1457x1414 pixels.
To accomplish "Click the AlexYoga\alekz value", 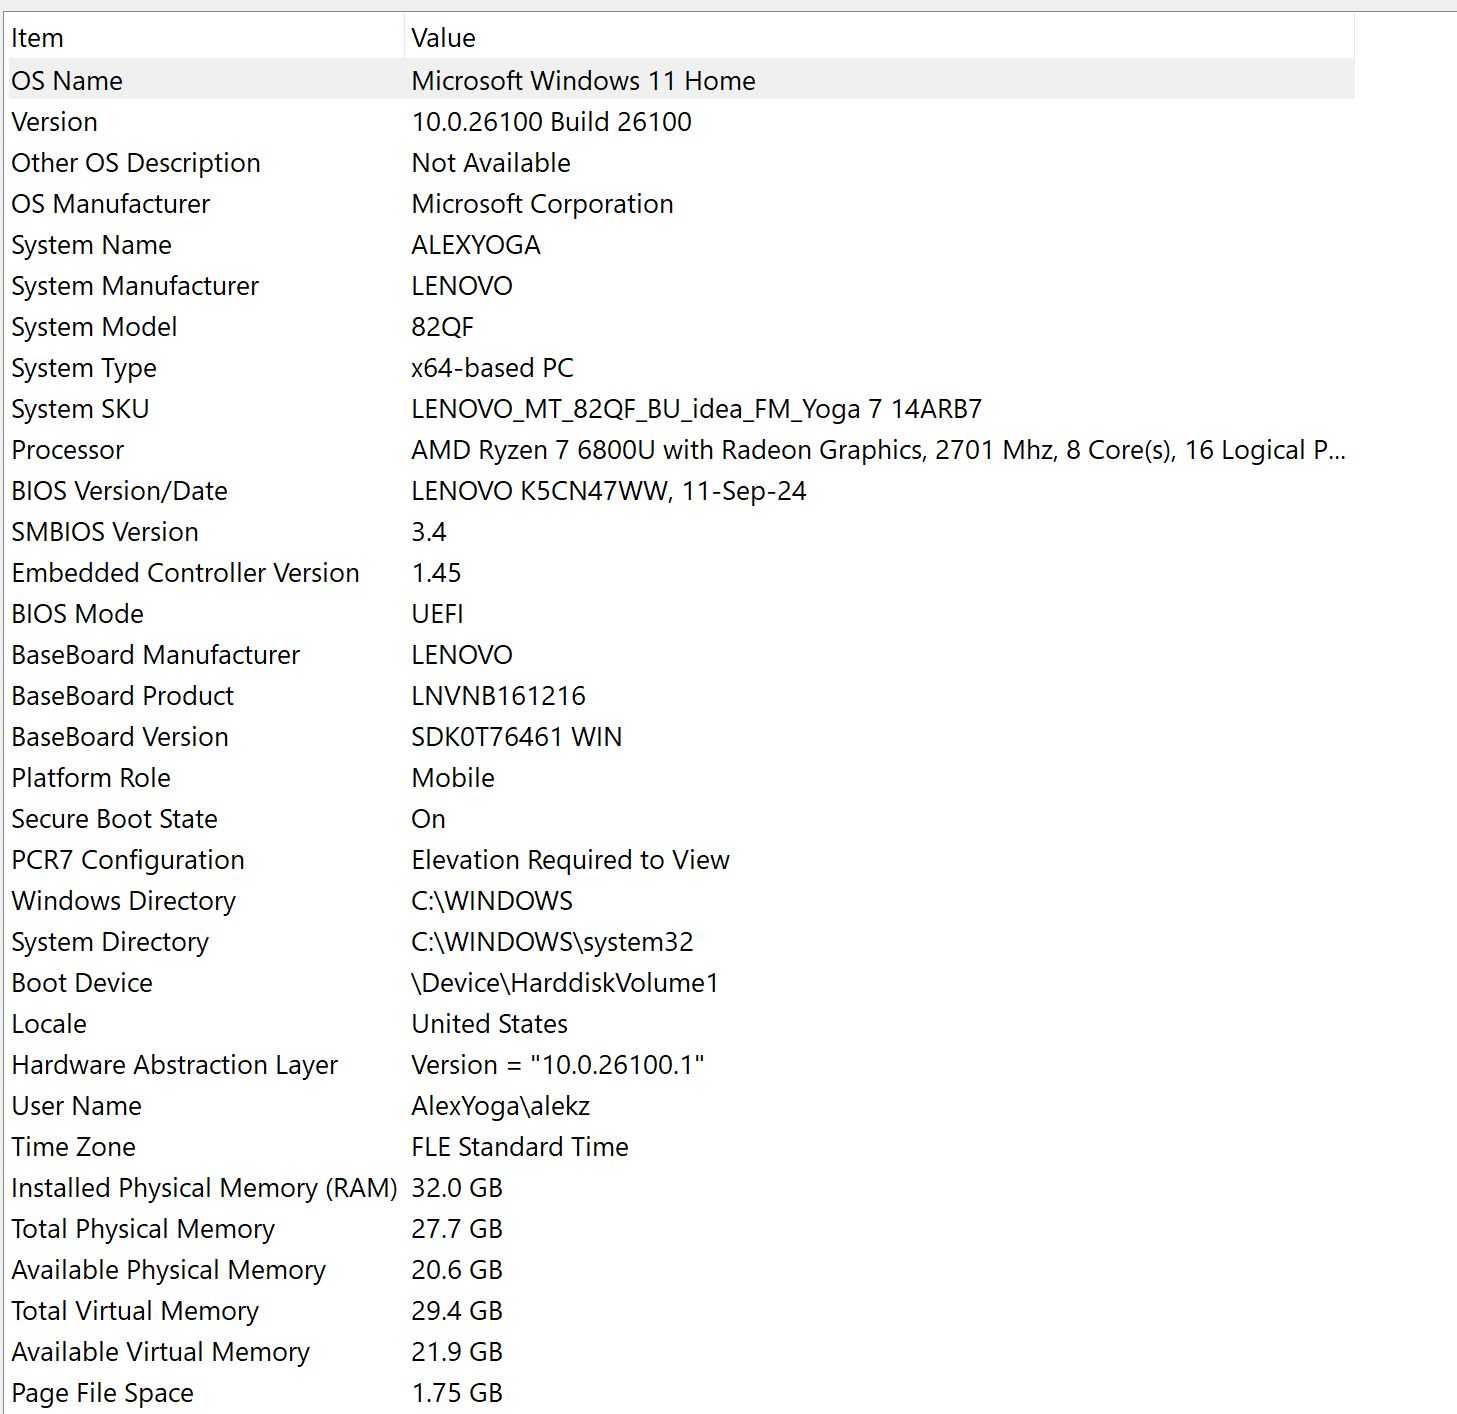I will pos(500,1105).
